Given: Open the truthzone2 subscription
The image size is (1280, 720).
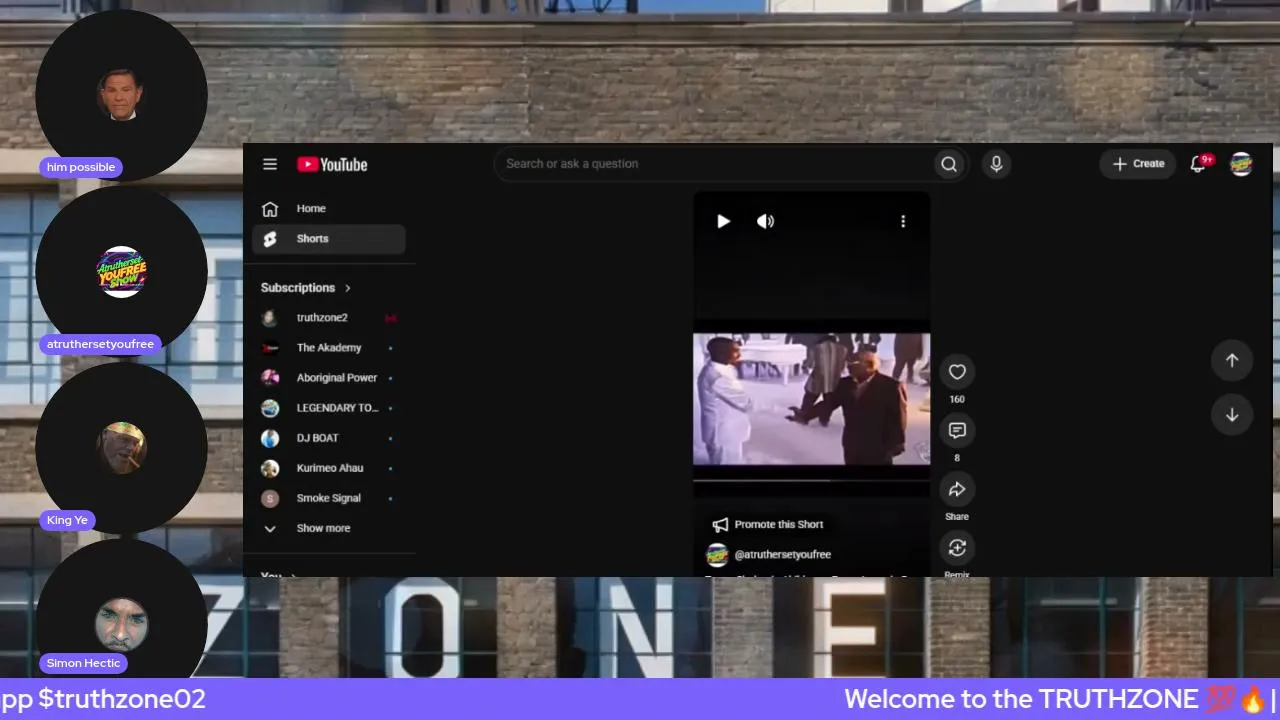Looking at the screenshot, I should [x=329, y=318].
